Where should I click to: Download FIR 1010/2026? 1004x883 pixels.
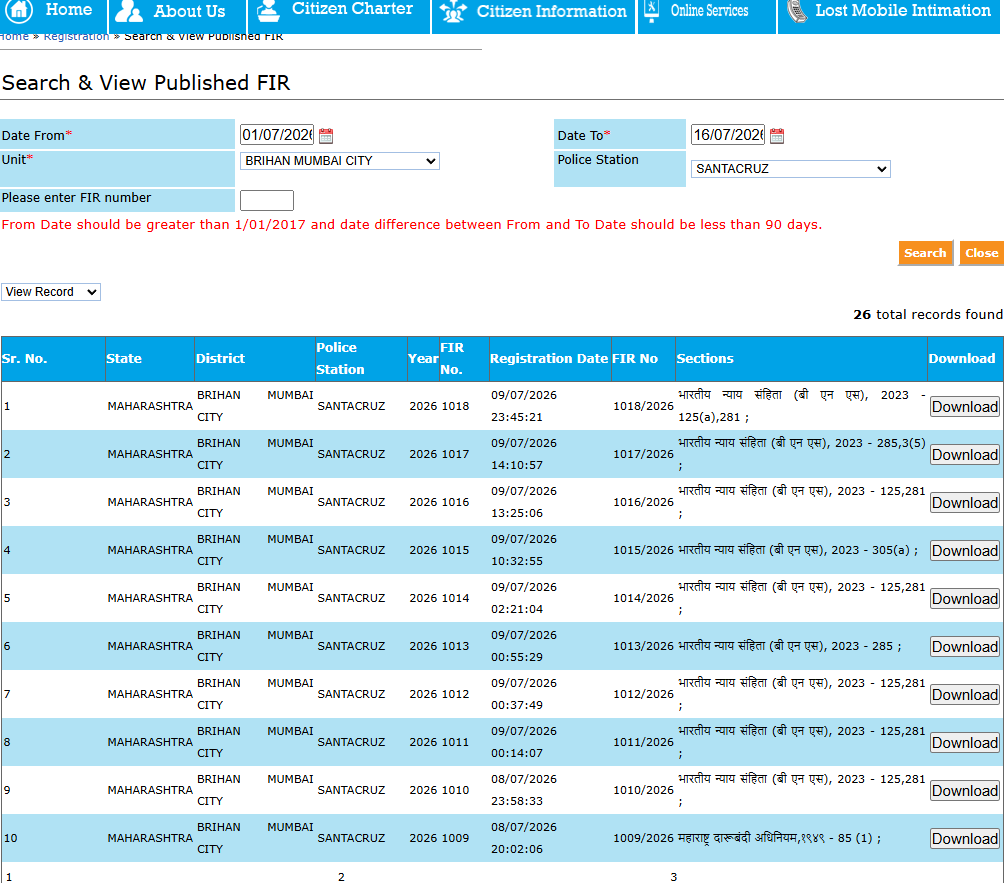pos(964,791)
